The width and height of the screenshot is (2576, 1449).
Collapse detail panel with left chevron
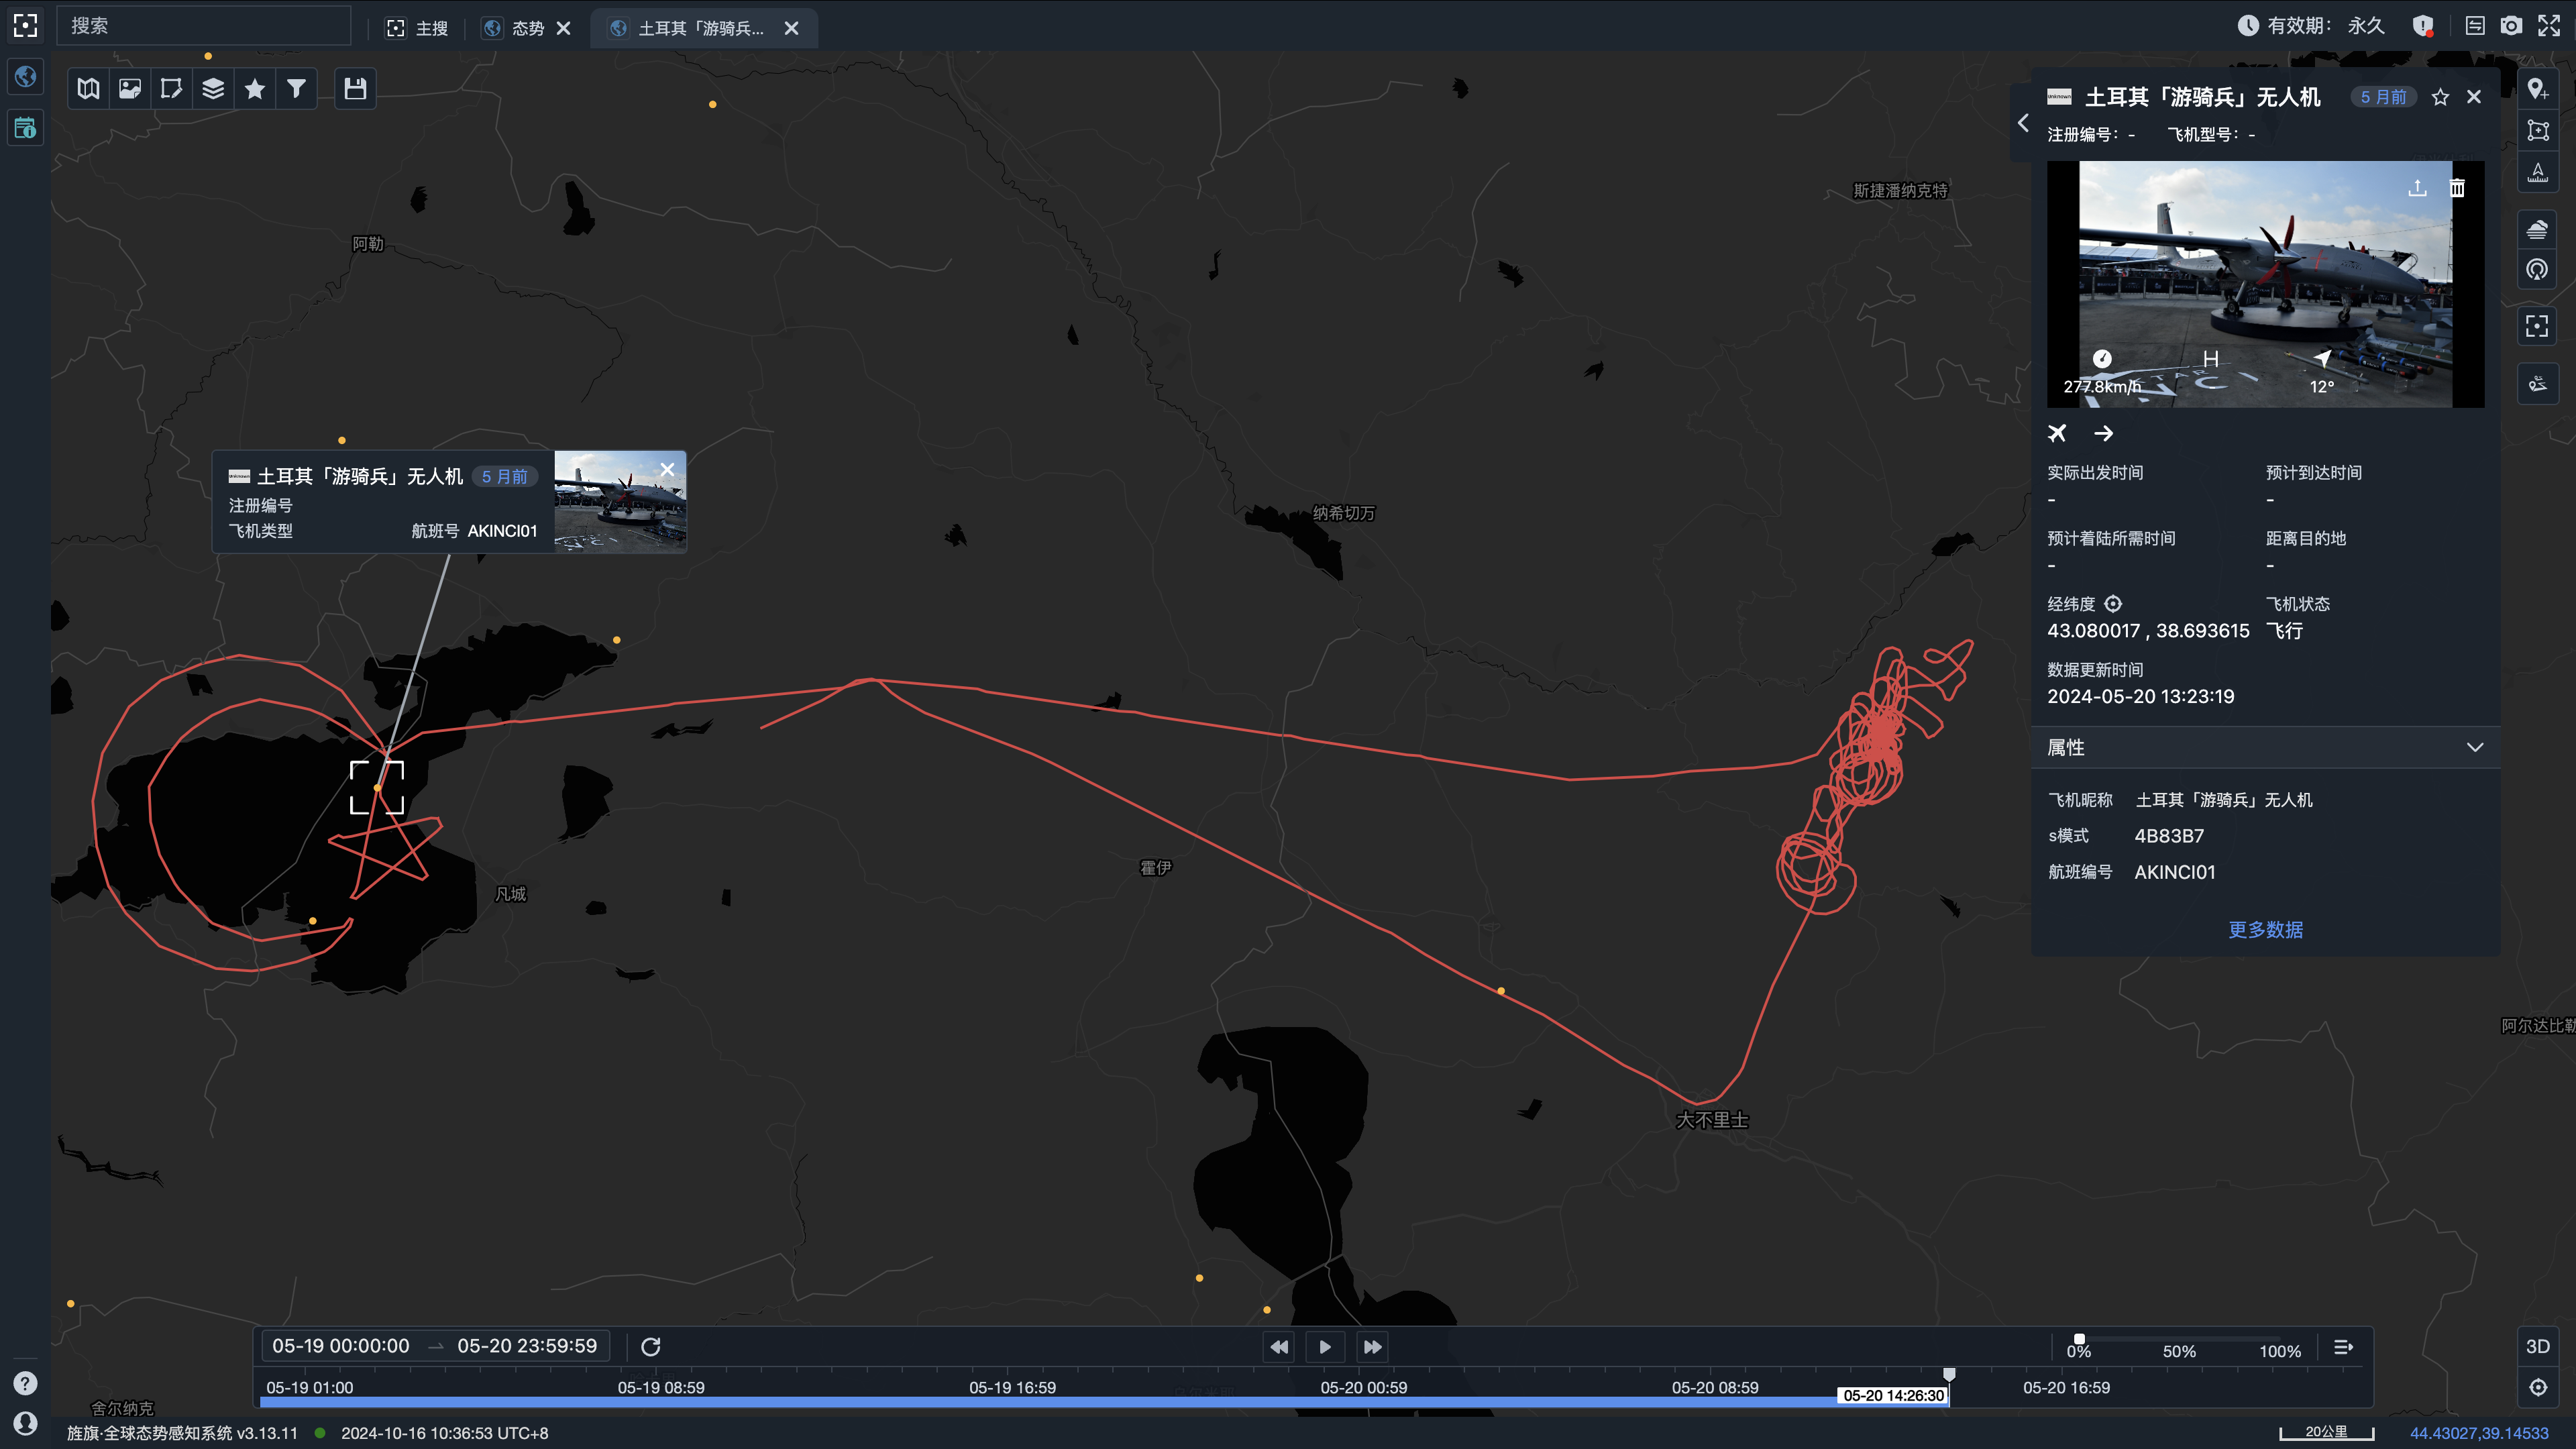2023,123
